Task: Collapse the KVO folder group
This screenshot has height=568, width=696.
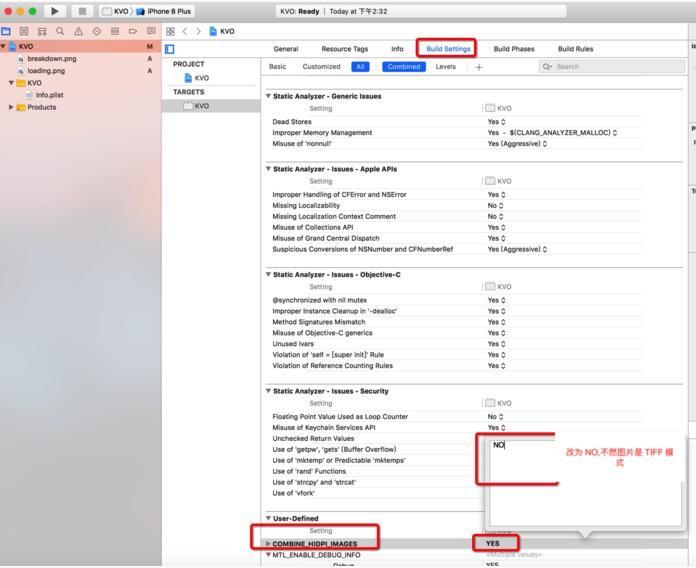Action: [11, 83]
